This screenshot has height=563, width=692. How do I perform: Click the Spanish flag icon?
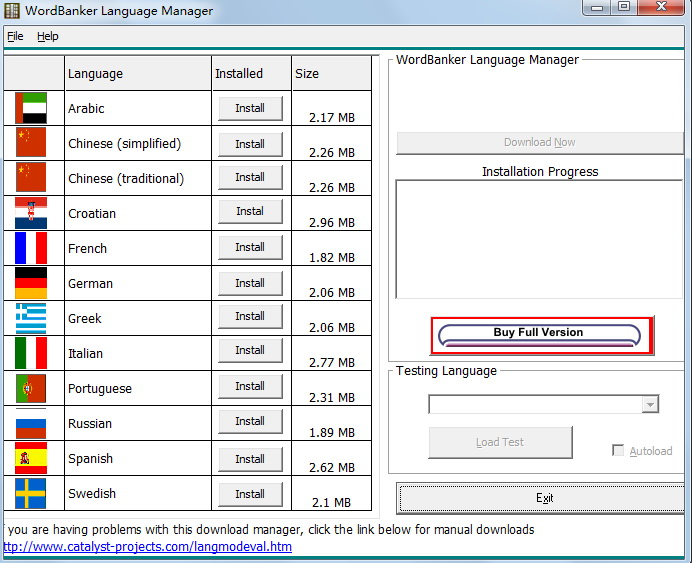[31, 458]
